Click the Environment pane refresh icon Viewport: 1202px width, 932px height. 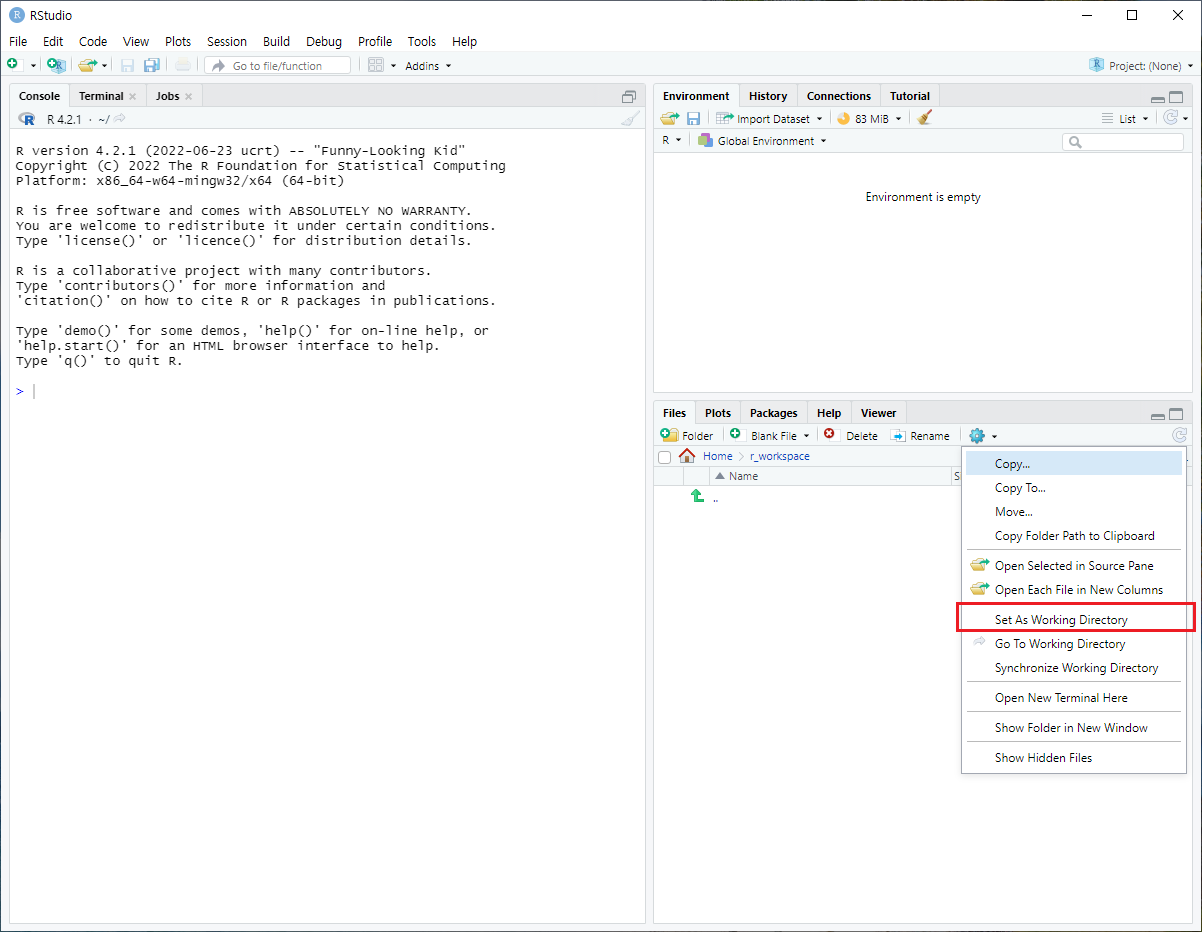[x=1172, y=118]
